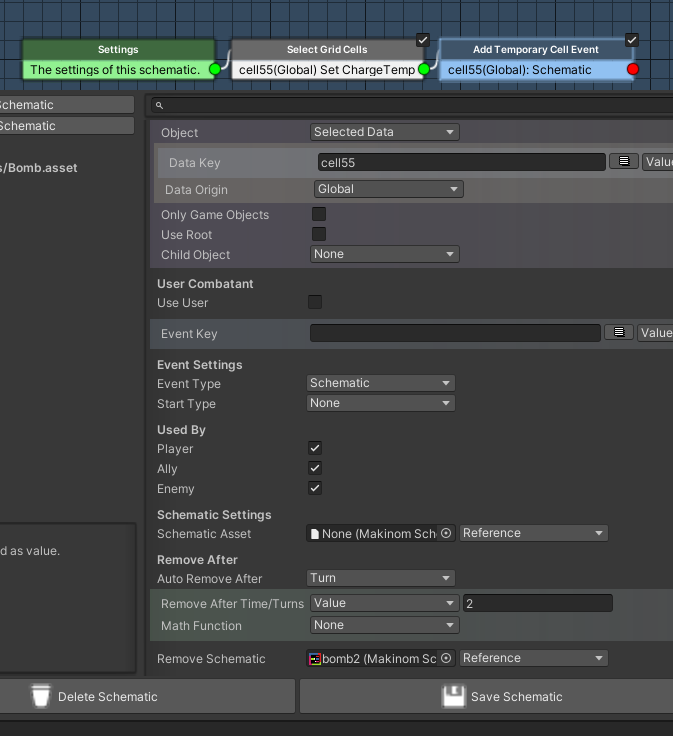Click the turns value field showing 2
The image size is (673, 736).
[537, 603]
